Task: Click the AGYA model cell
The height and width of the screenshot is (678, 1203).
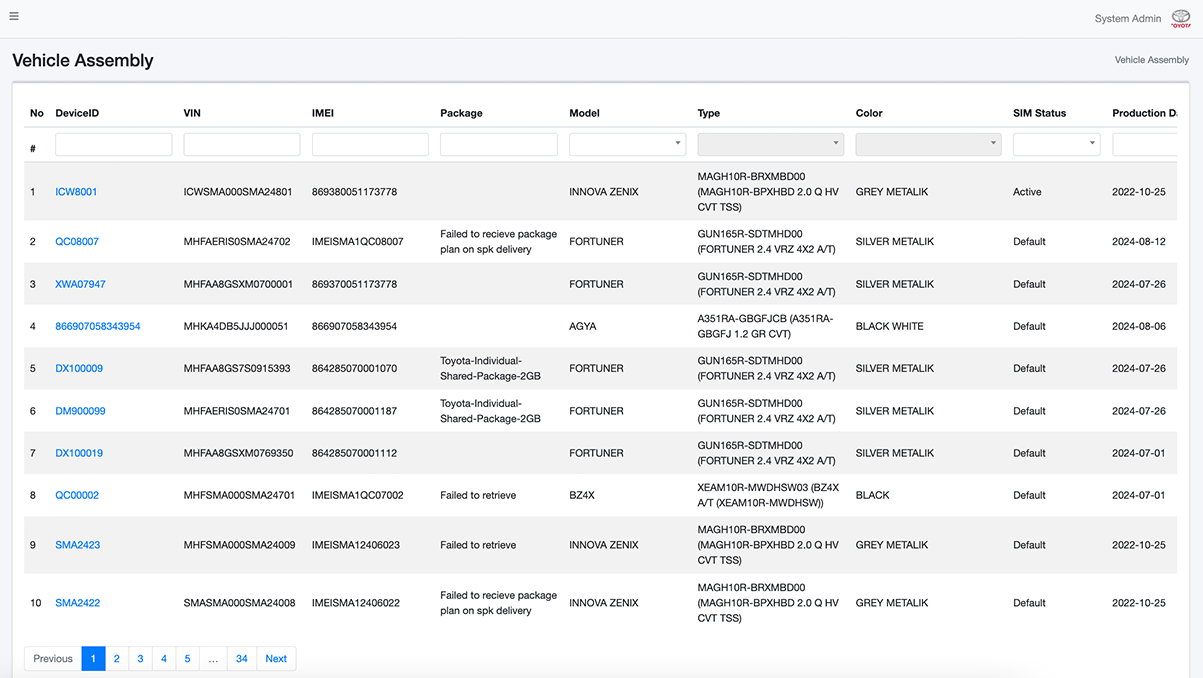Action: [582, 326]
